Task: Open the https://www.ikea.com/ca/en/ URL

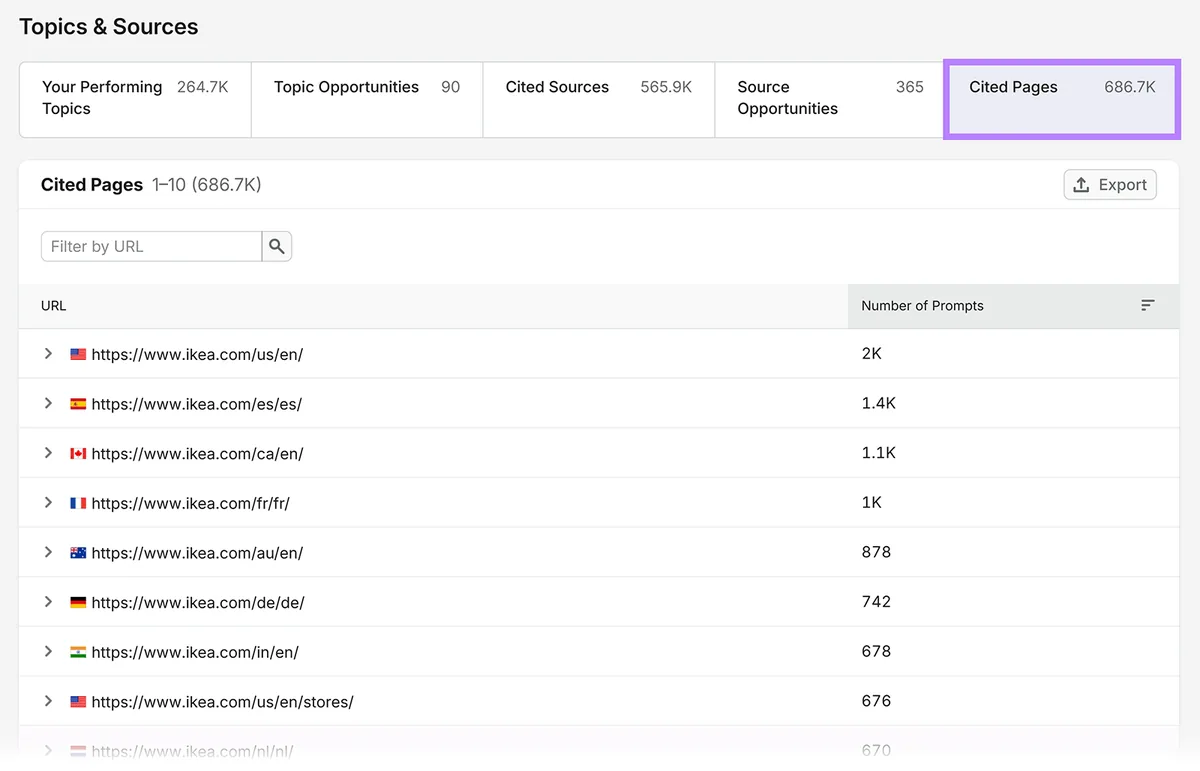Action: coord(197,453)
